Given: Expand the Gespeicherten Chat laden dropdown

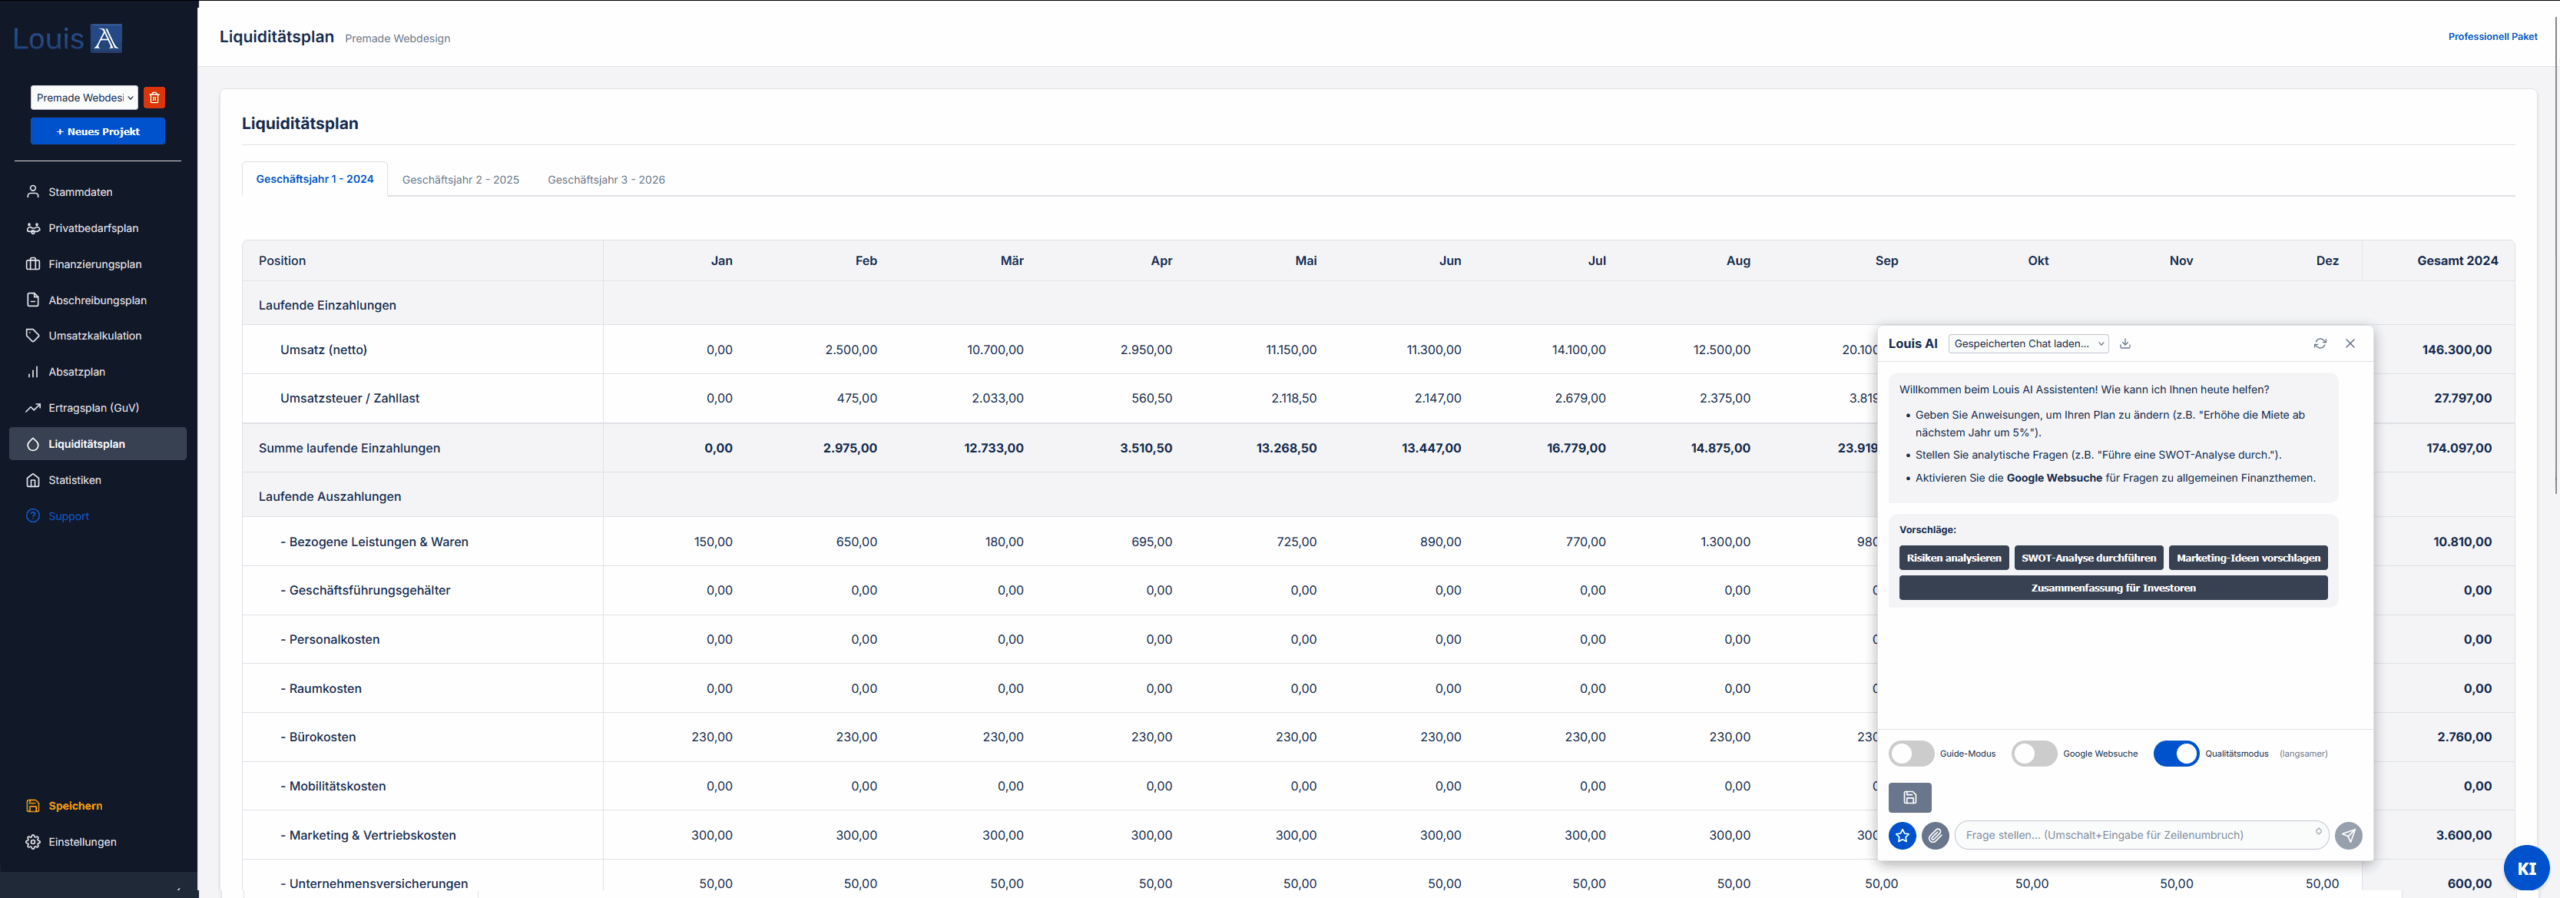Looking at the screenshot, I should click(2028, 344).
